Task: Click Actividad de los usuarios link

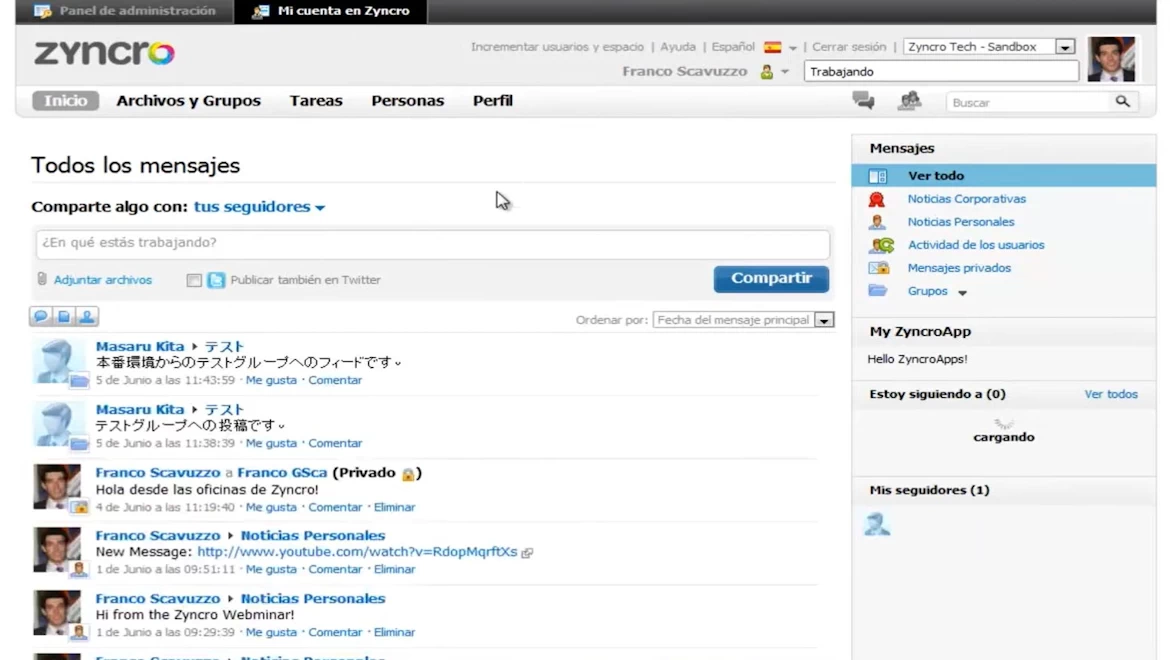Action: coord(975,245)
